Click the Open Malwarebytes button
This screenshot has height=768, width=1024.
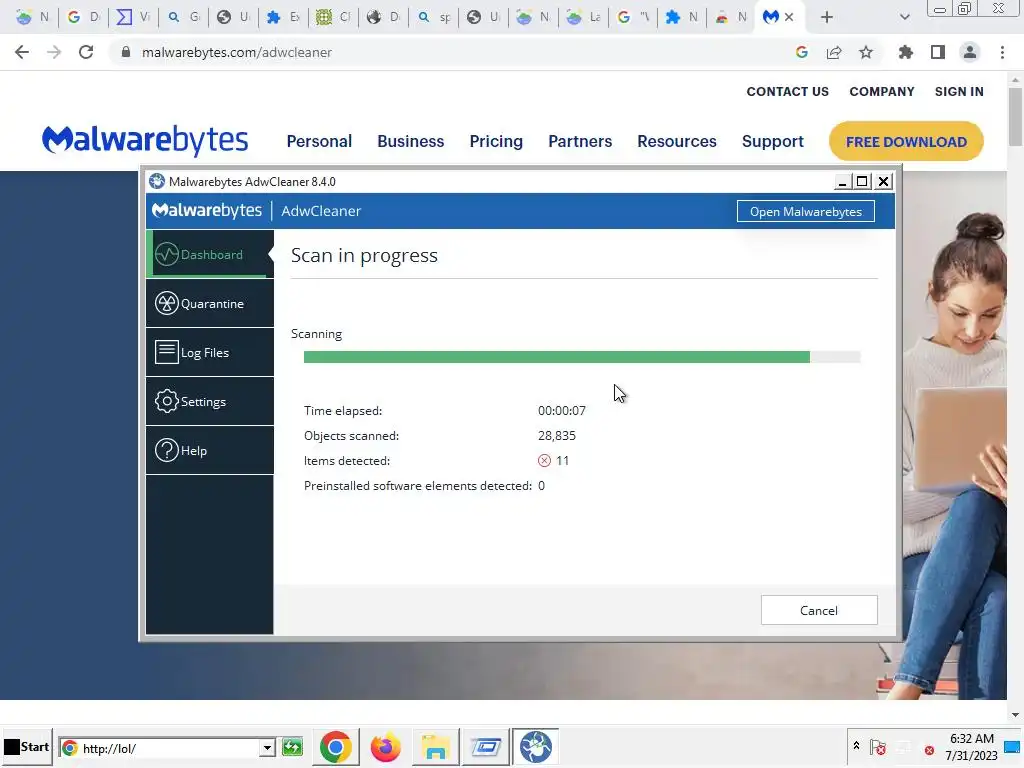(805, 211)
